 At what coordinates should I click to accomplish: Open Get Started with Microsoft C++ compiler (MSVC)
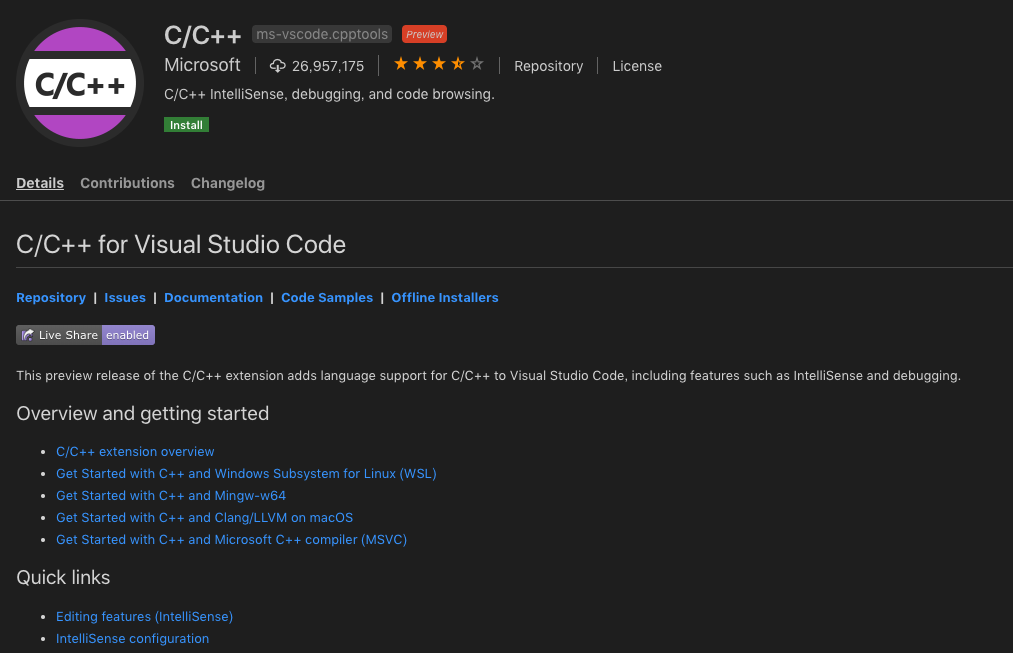[231, 539]
